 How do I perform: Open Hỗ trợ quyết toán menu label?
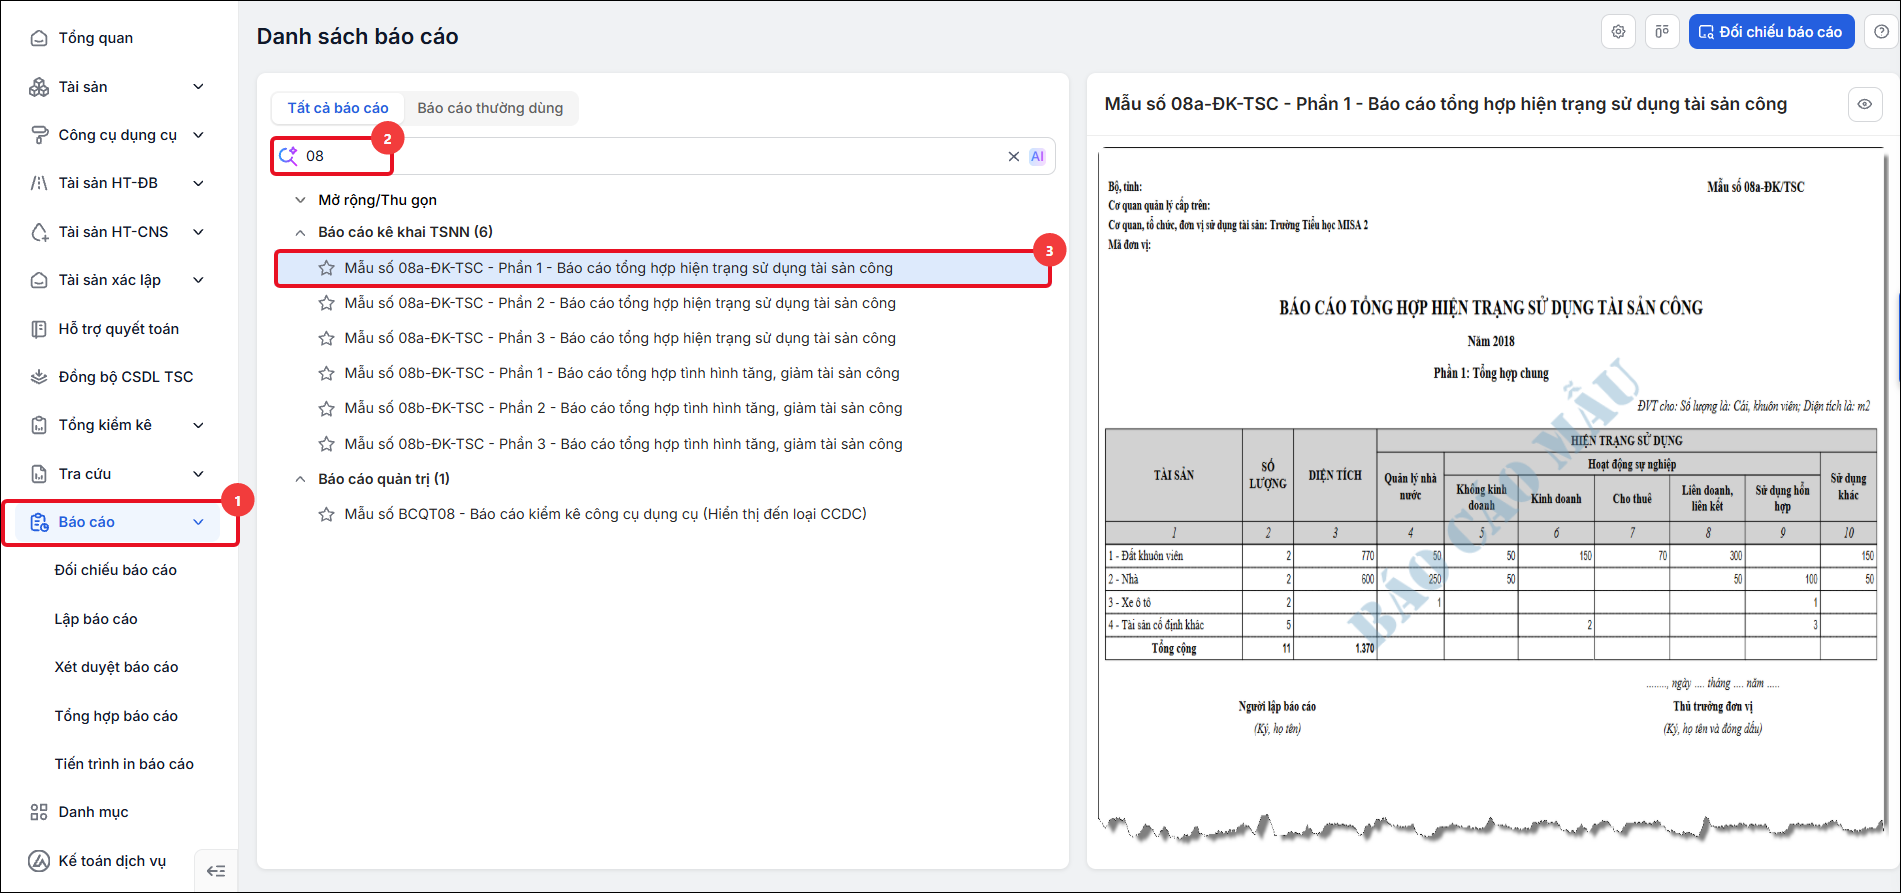click(119, 329)
